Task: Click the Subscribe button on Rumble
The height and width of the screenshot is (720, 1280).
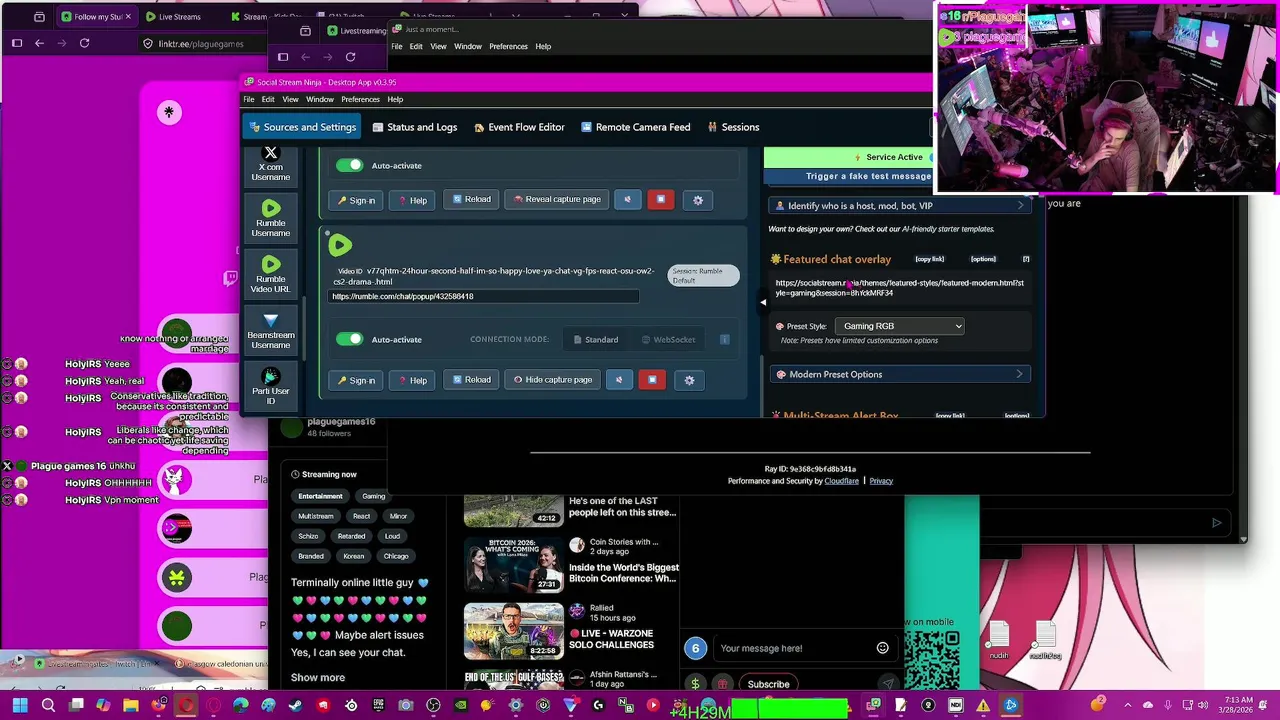Action: tap(768, 684)
